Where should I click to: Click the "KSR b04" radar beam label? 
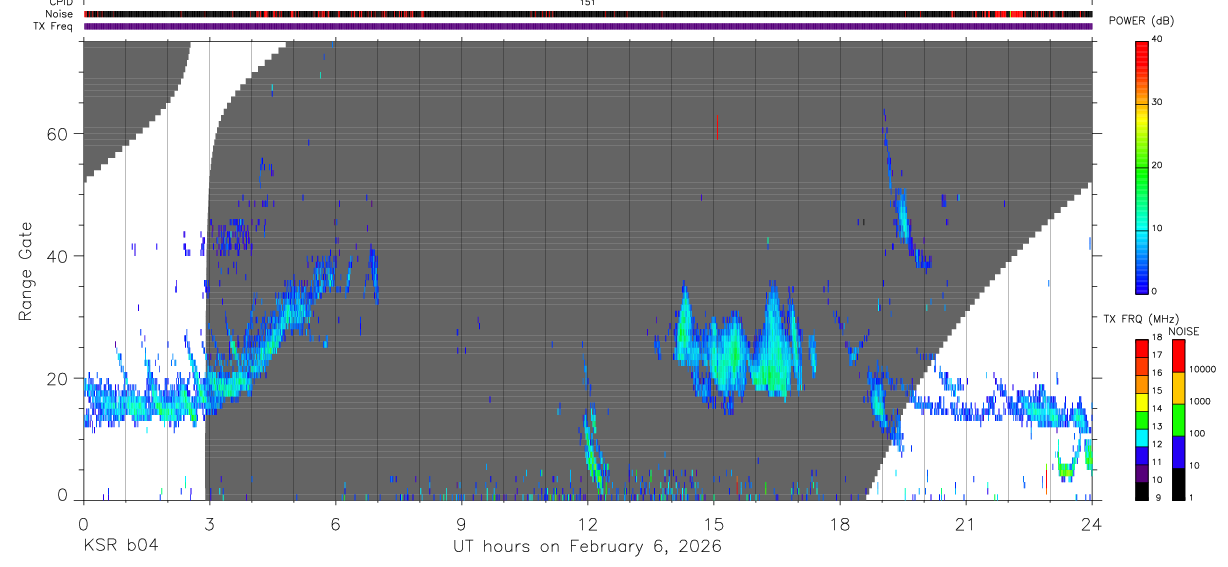pyautogui.click(x=120, y=546)
